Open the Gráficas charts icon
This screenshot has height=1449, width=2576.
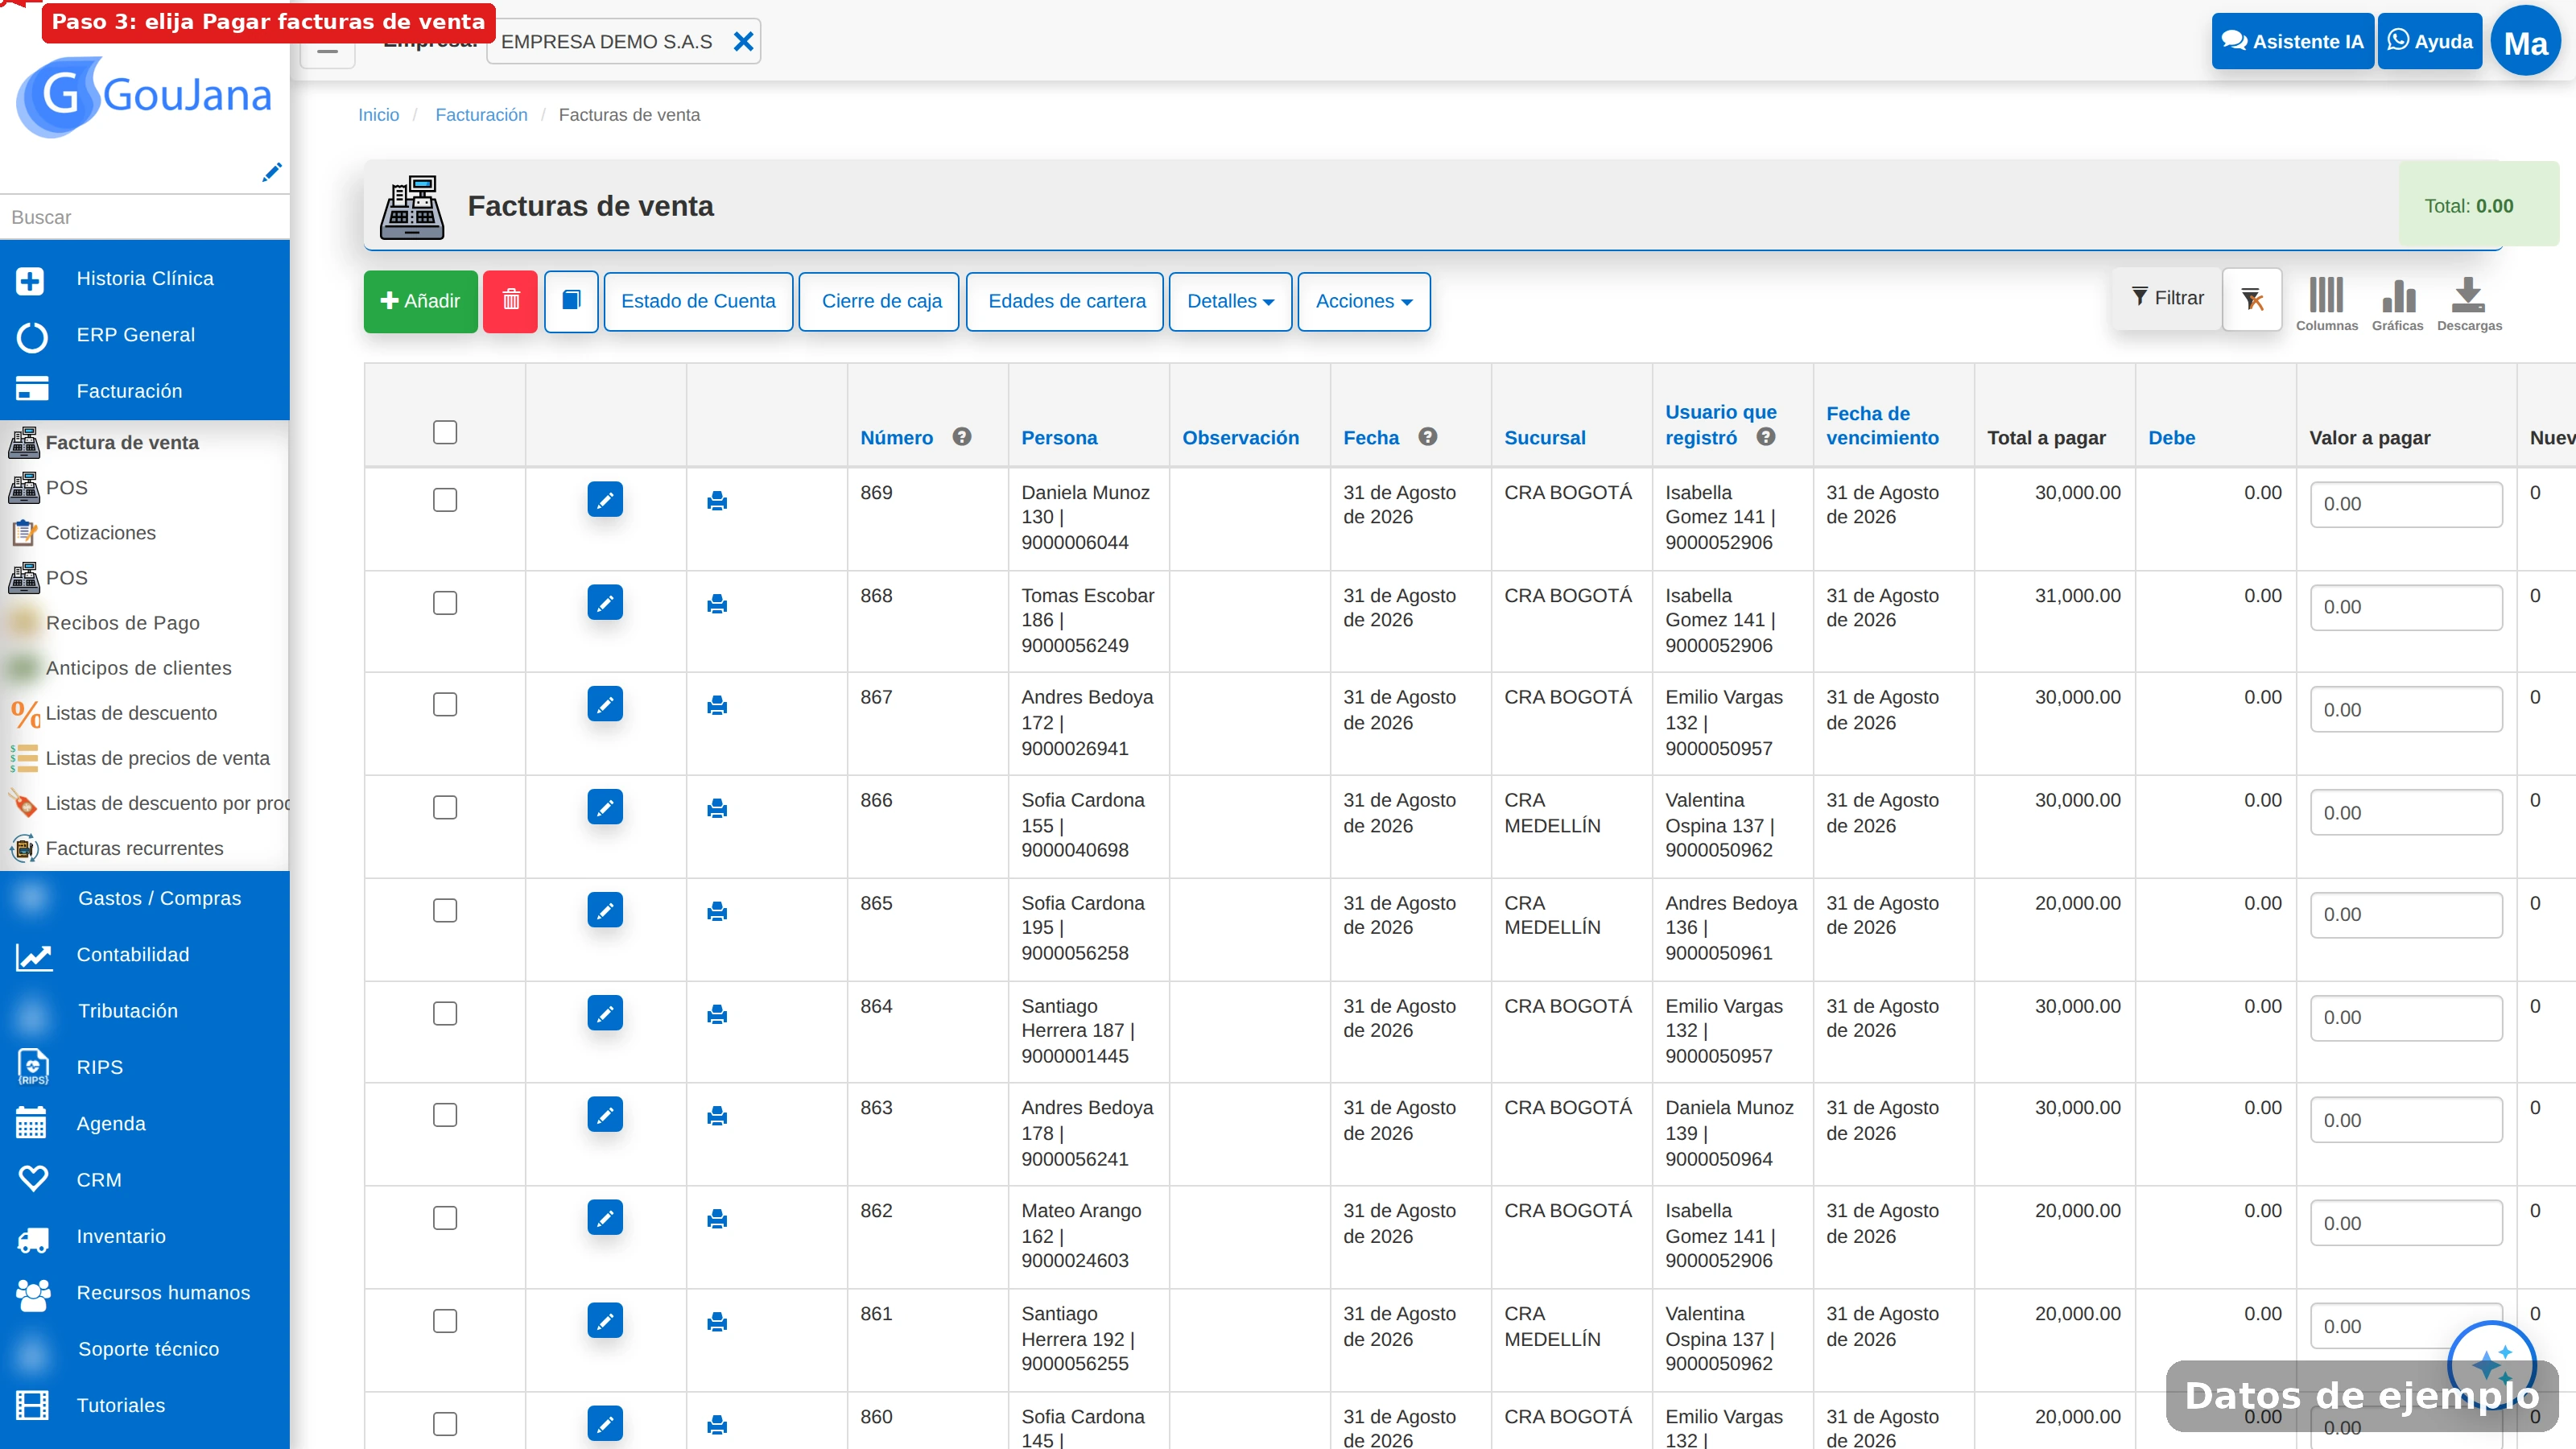tap(2398, 304)
